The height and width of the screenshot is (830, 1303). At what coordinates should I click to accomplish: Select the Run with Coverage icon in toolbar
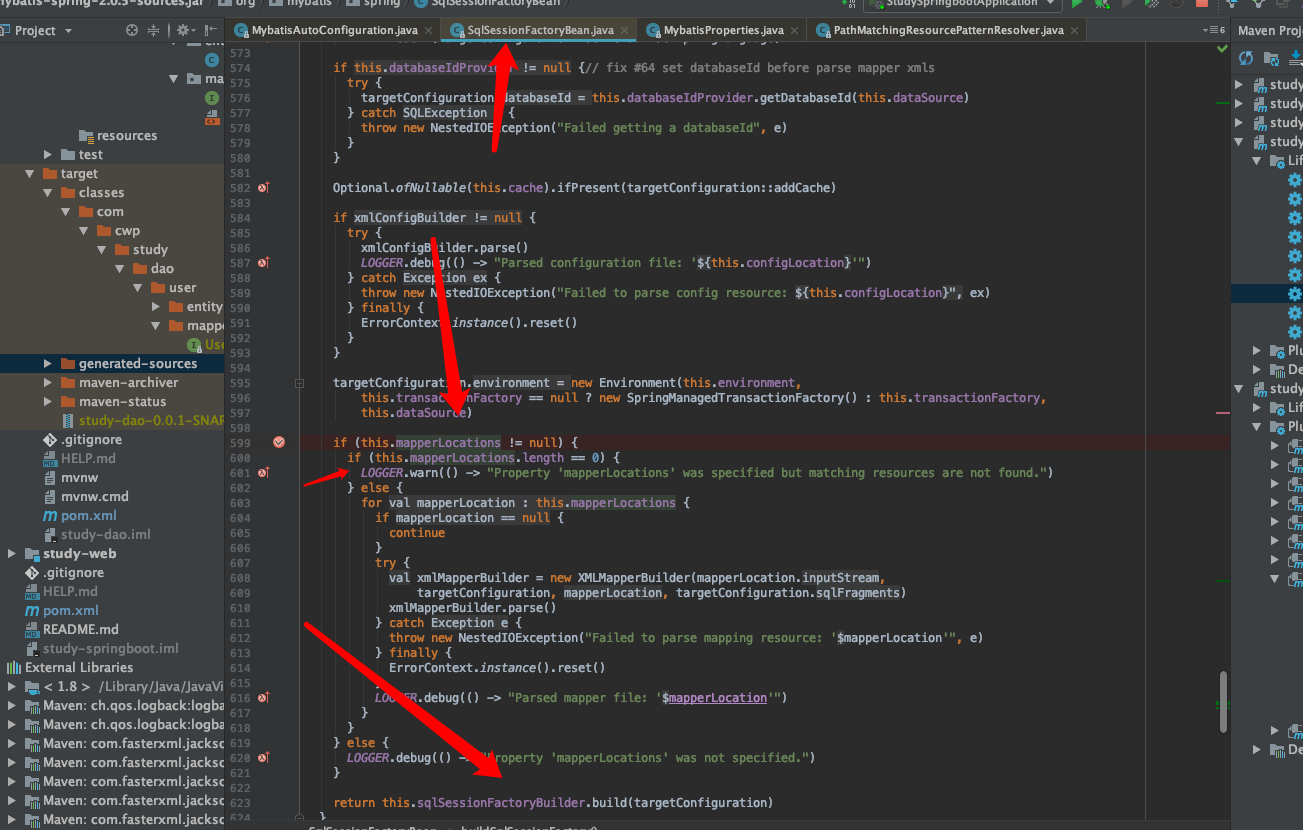pos(1150,5)
